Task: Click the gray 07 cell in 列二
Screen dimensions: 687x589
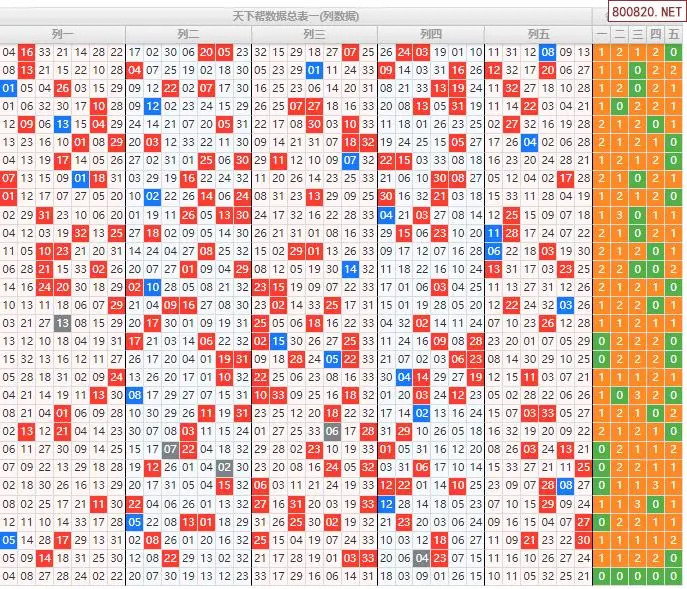Action: 170,449
